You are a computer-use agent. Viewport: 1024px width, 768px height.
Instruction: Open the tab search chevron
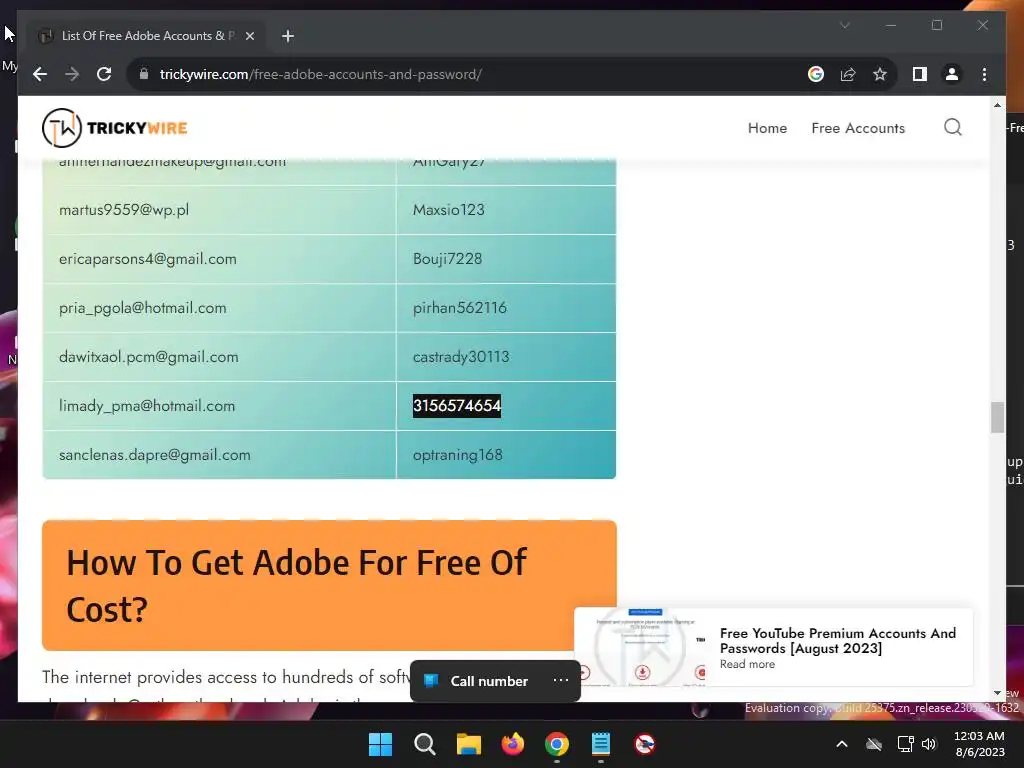pyautogui.click(x=844, y=25)
